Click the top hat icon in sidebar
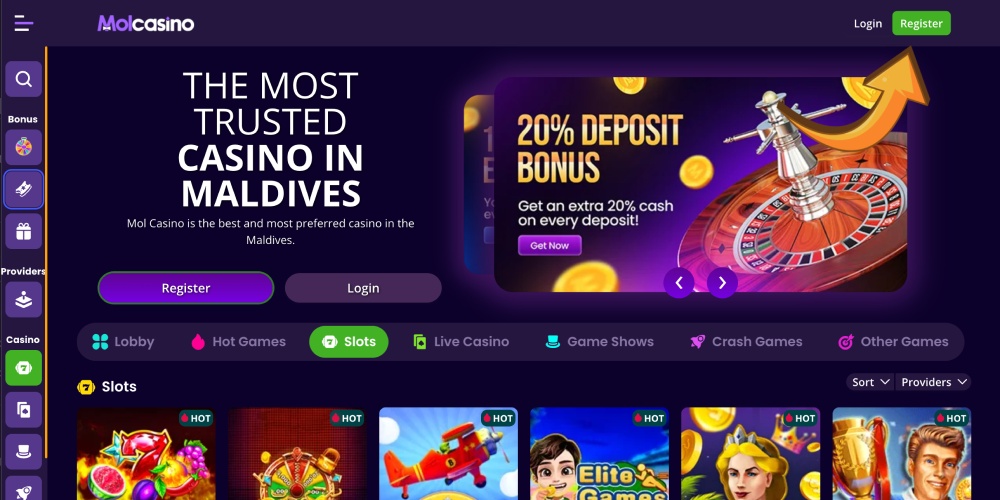Viewport: 1000px width, 500px height. click(24, 452)
